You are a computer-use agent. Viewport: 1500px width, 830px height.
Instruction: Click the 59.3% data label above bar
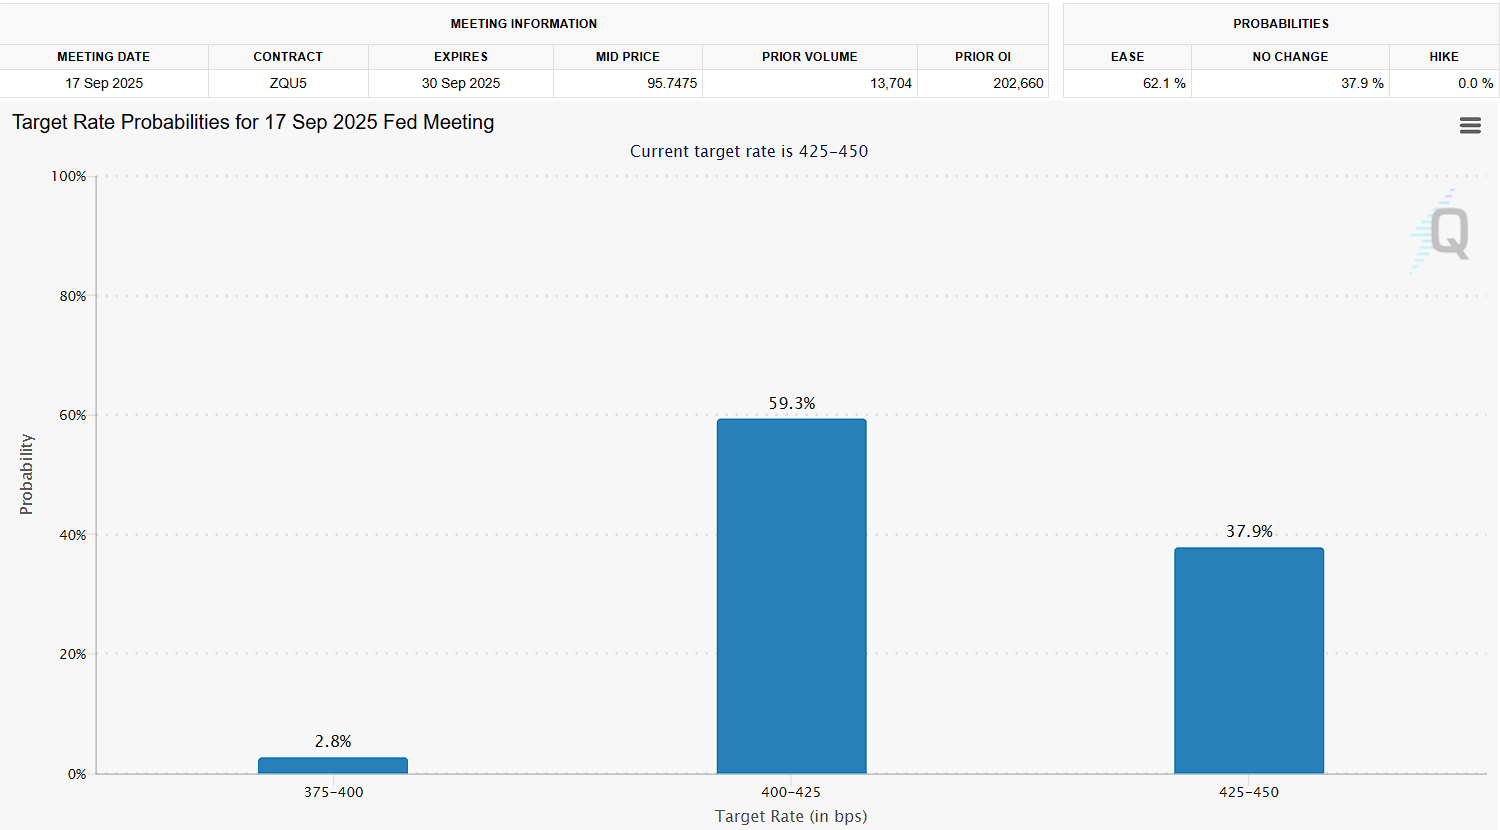791,403
